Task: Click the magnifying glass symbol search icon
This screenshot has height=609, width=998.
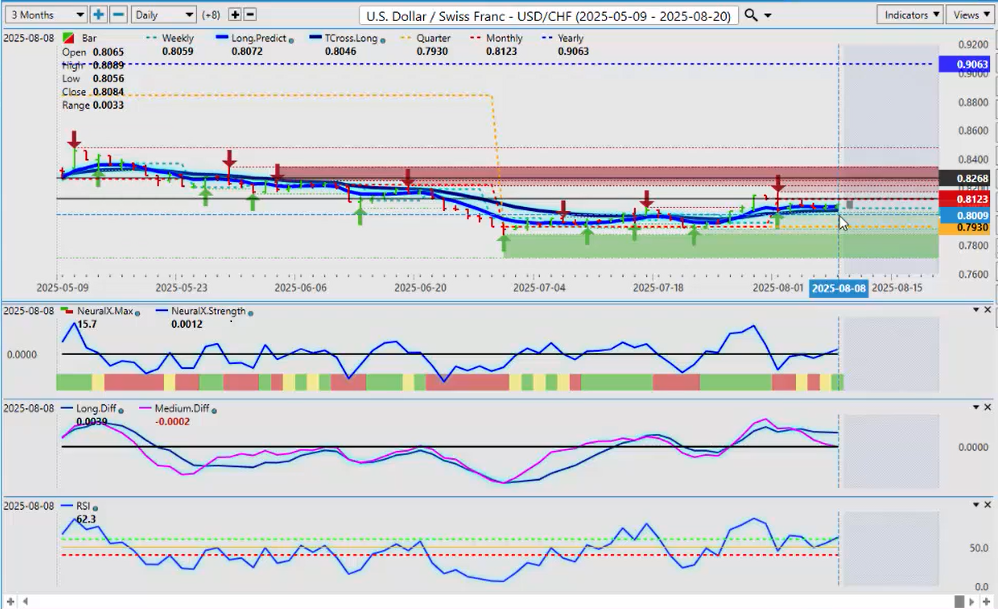Action: 753,15
